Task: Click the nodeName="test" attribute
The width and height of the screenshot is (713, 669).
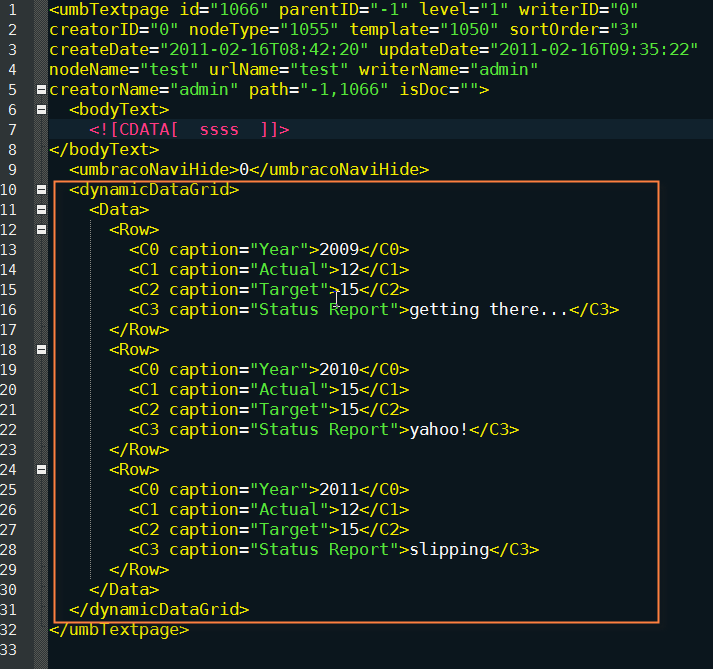Action: click(123, 70)
